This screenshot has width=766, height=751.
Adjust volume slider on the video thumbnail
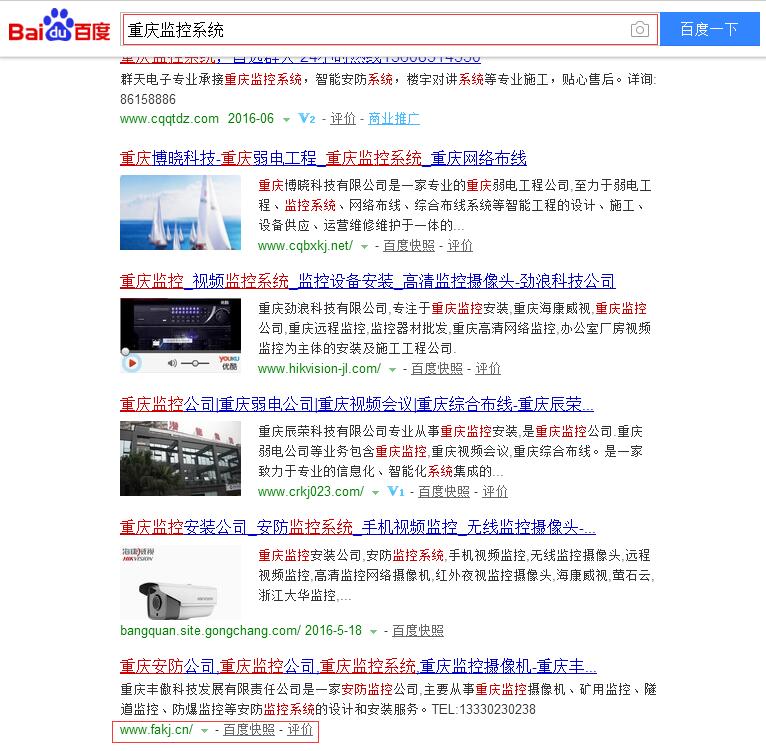click(196, 363)
